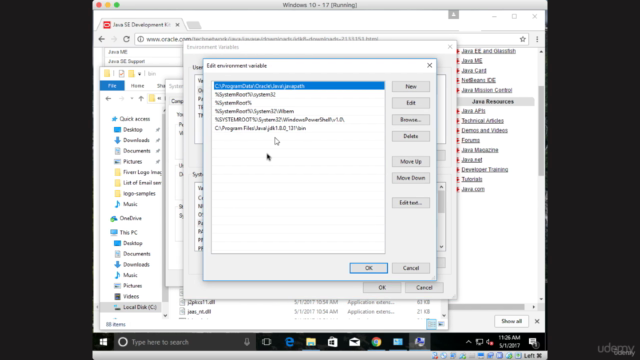
Task: Click the Edit text... button
Action: tap(411, 203)
